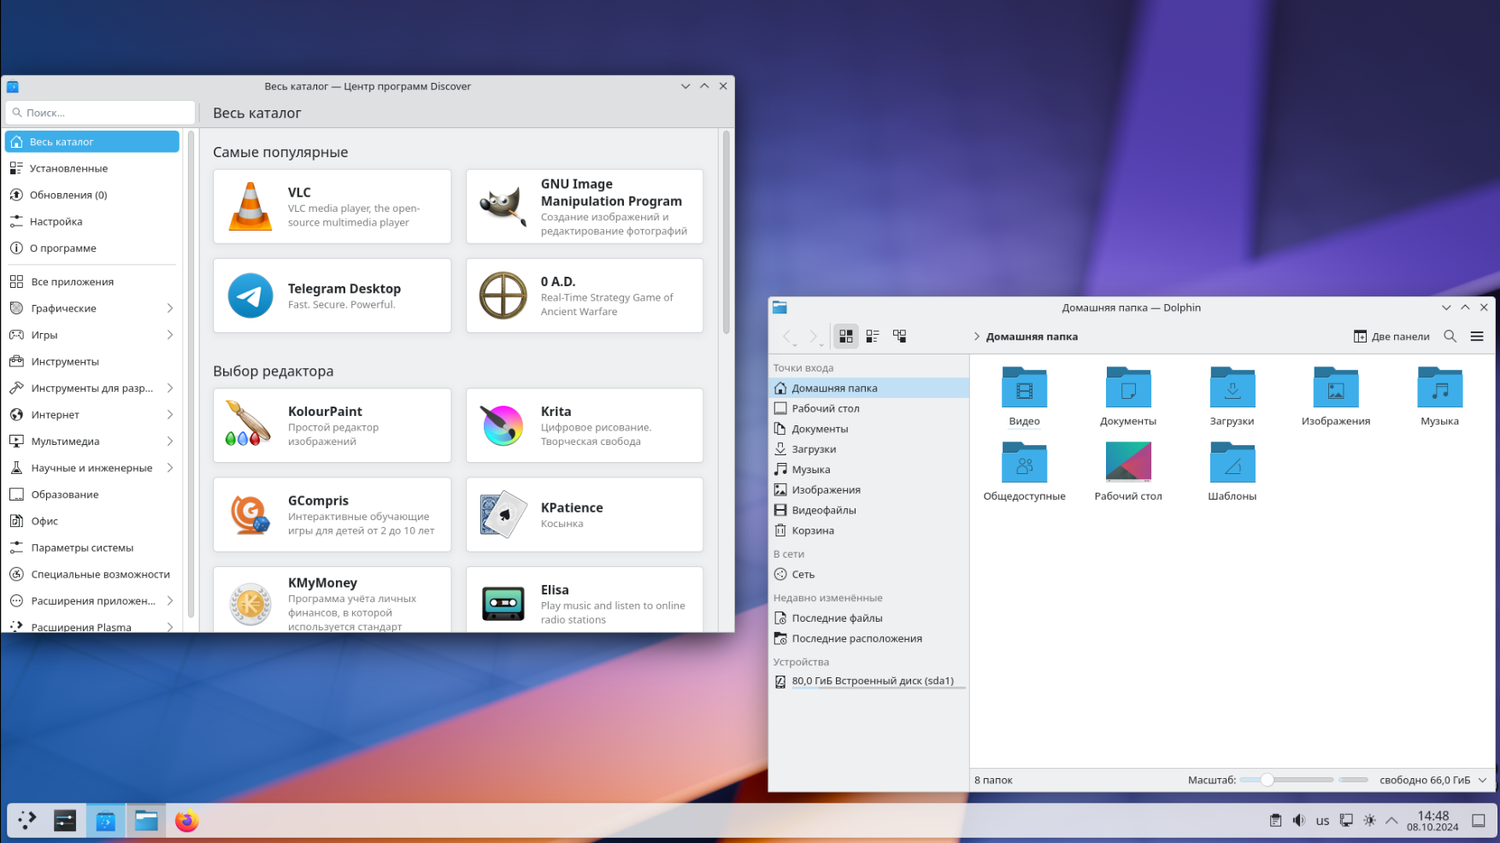The height and width of the screenshot is (843, 1500).
Task: Switch Dolphin to icons view mode
Action: (x=846, y=337)
